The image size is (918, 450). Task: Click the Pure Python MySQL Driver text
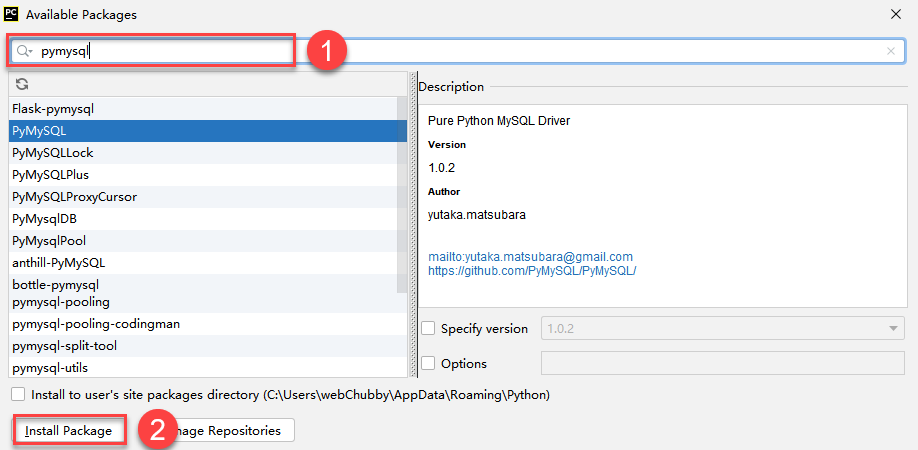(x=499, y=121)
